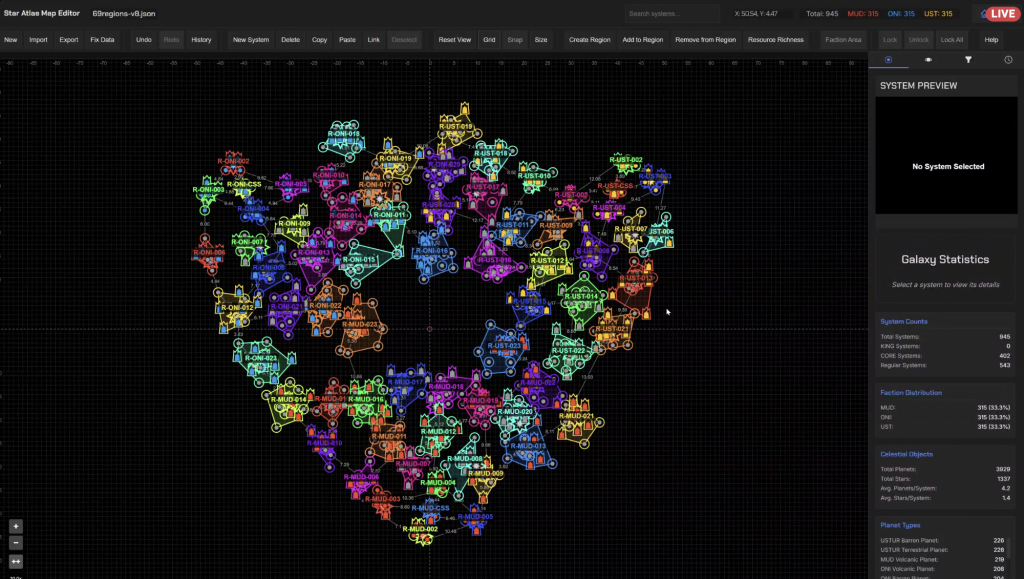The image size is (1024, 579).
Task: Select the R-UST-002 region label
Action: (x=626, y=160)
